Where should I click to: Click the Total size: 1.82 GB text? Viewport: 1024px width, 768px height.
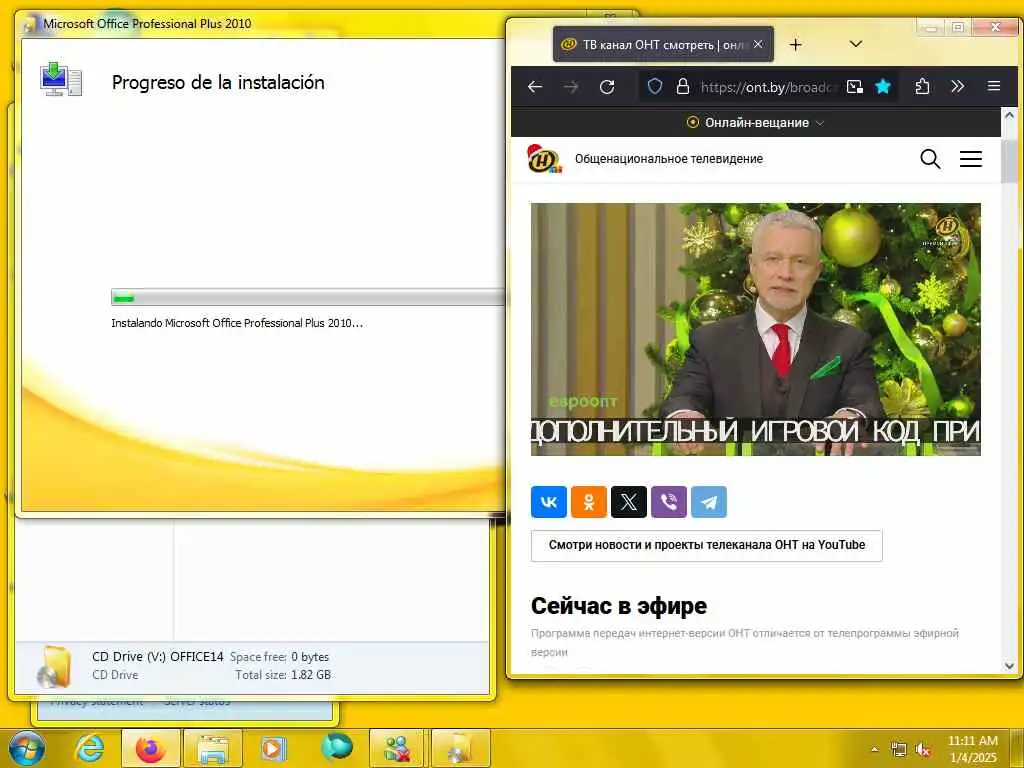[283, 675]
